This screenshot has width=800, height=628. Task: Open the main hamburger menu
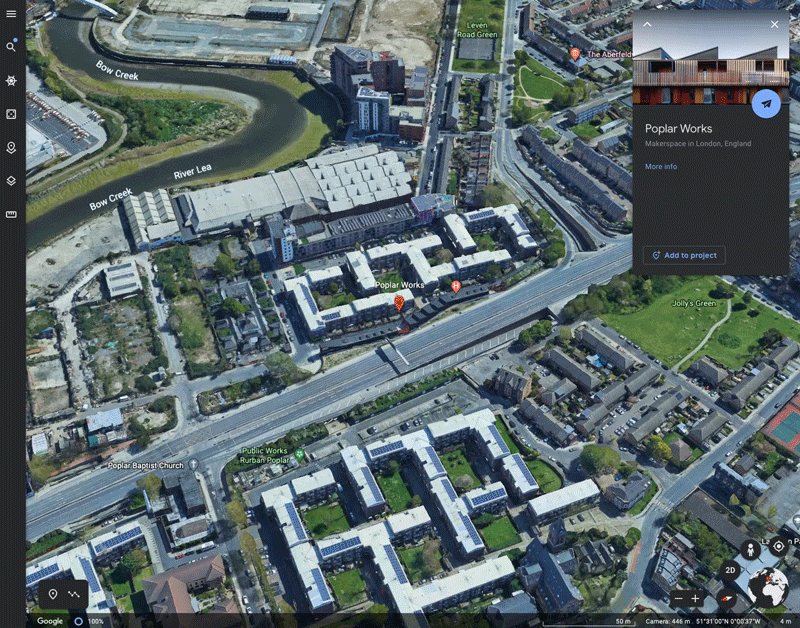pos(11,14)
